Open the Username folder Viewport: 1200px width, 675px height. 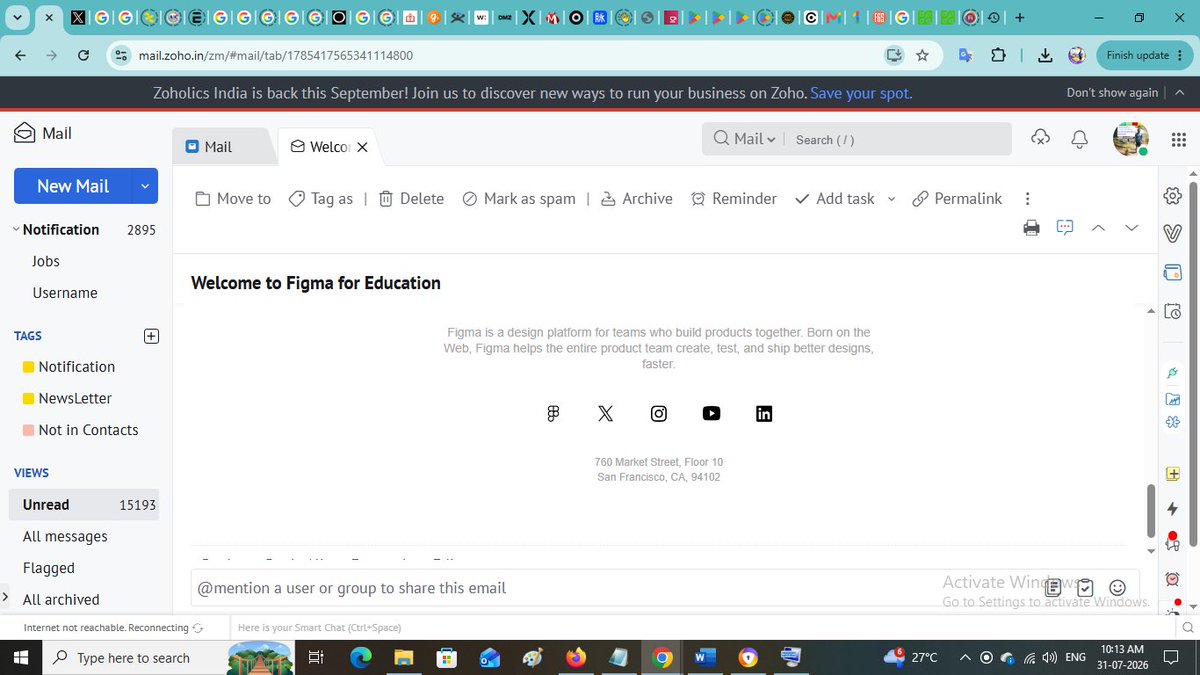65,293
